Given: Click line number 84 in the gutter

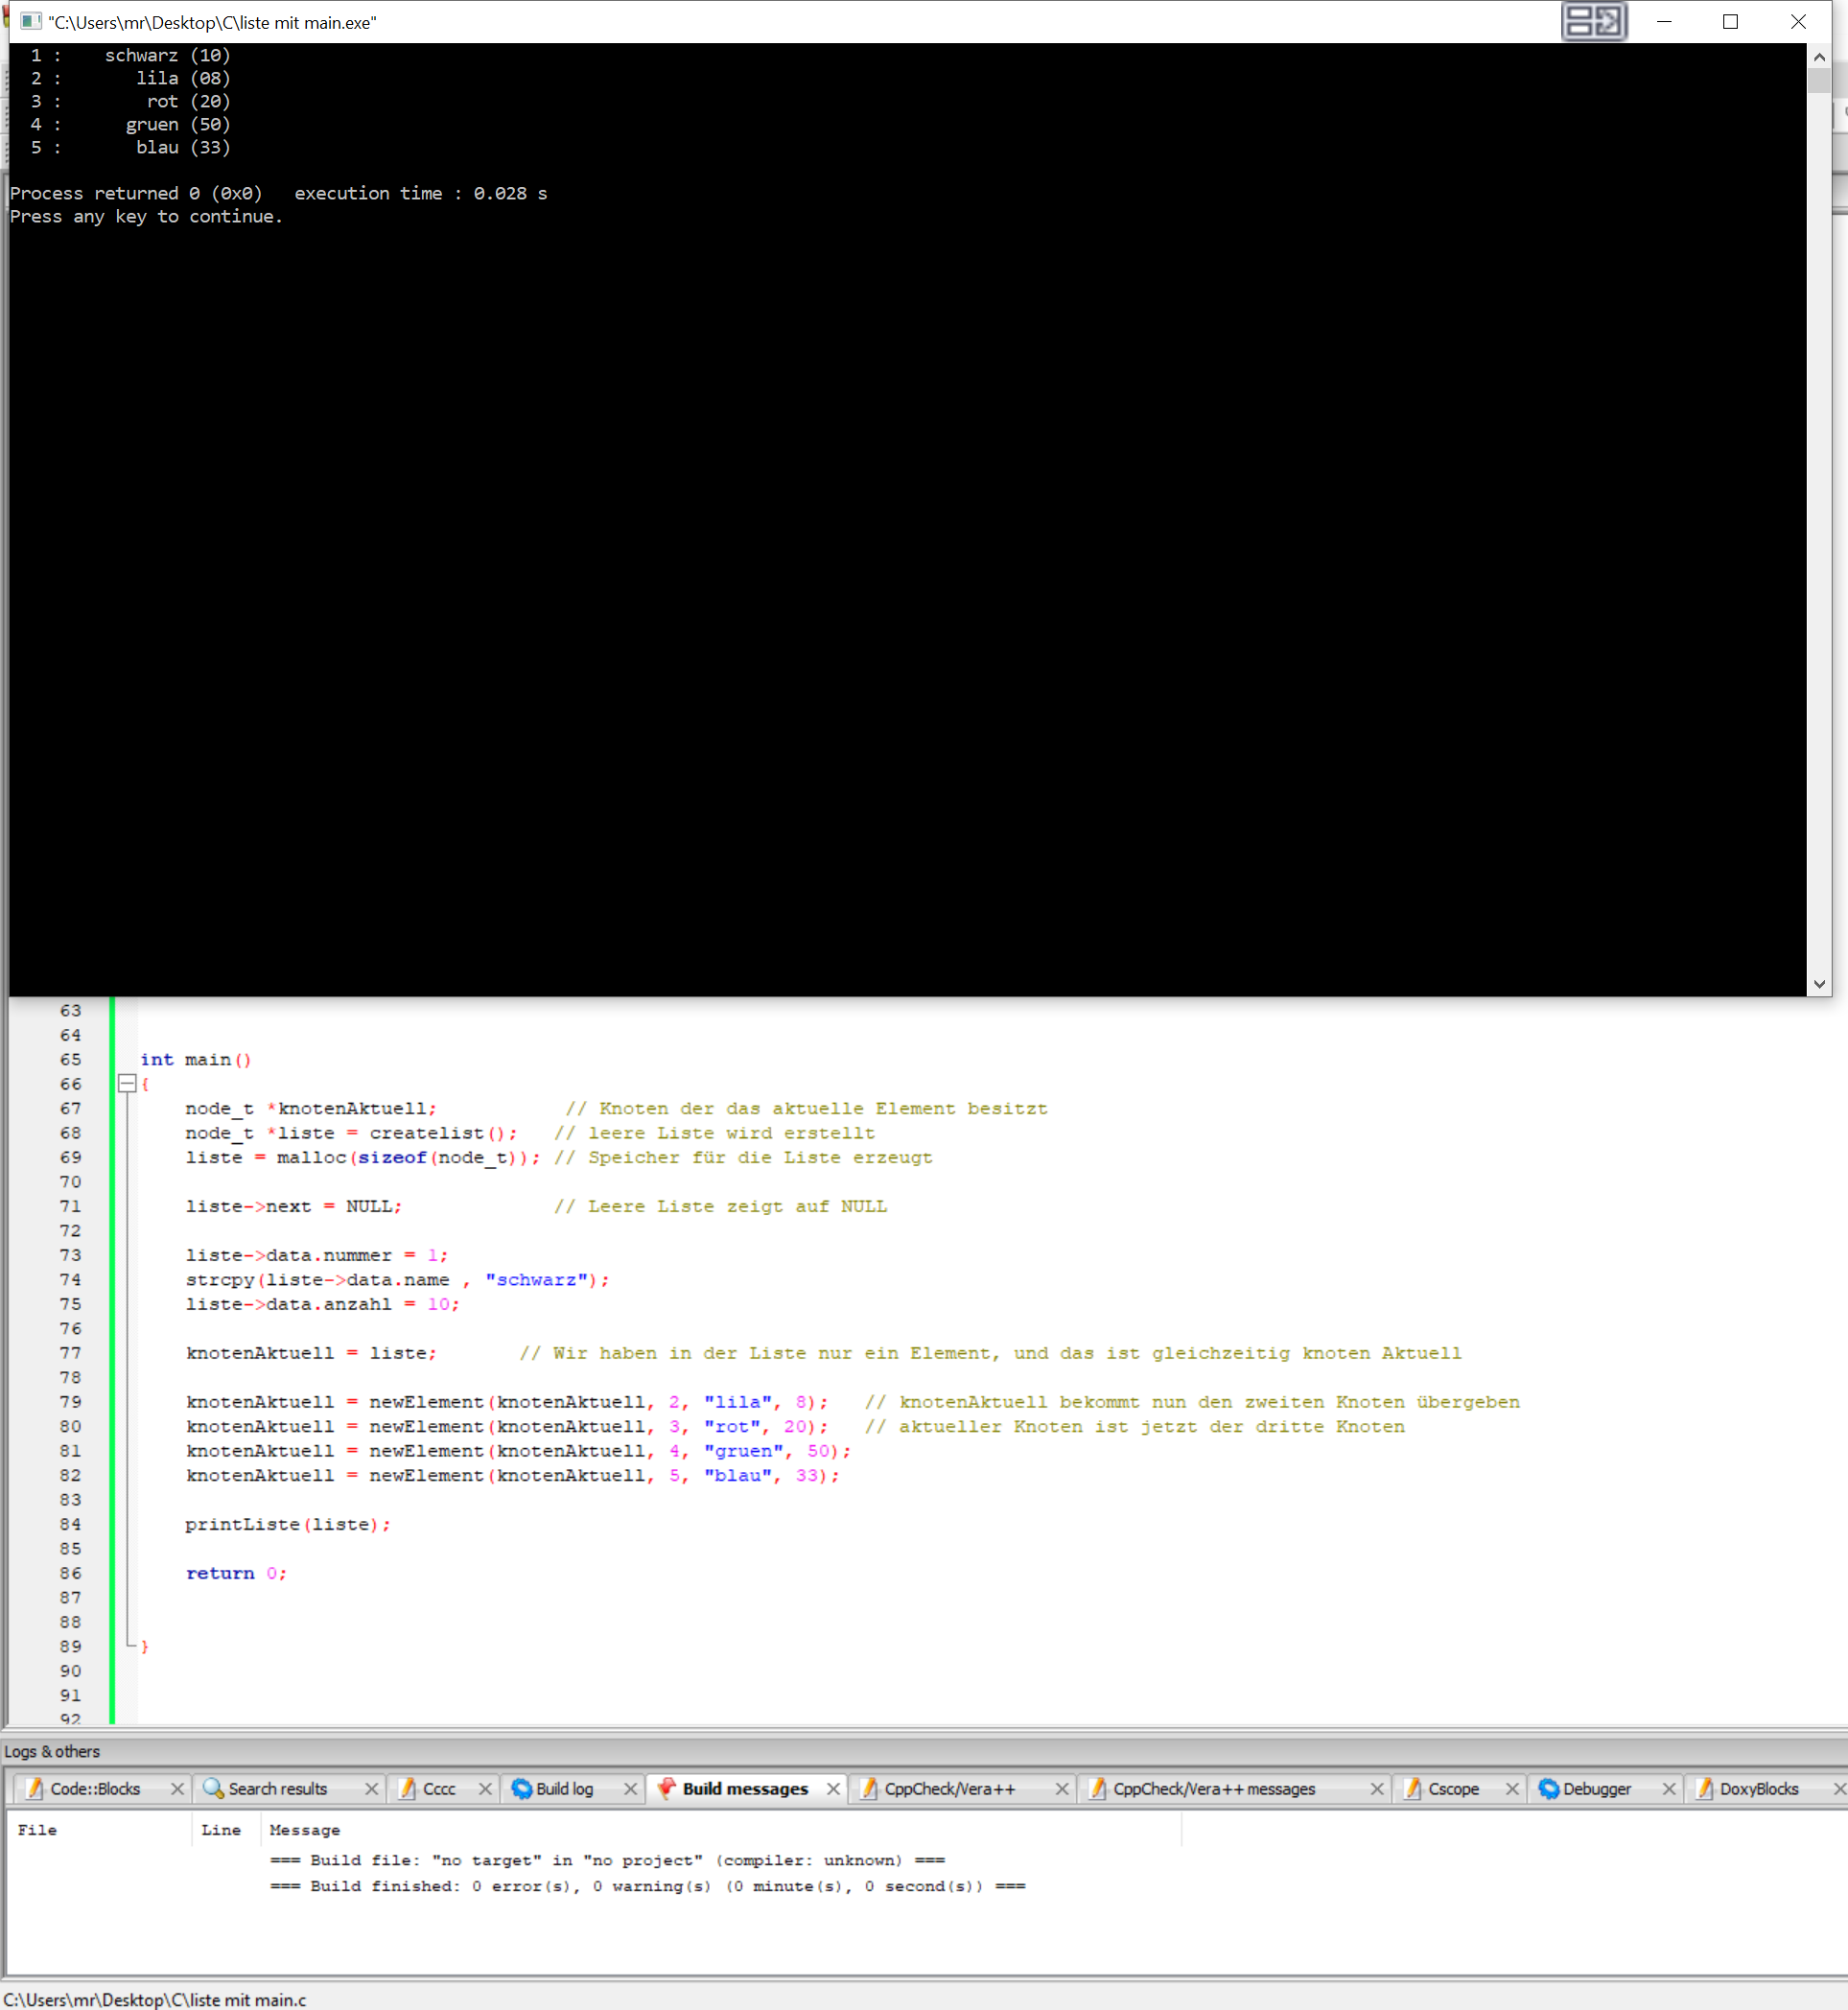Looking at the screenshot, I should coord(70,1524).
